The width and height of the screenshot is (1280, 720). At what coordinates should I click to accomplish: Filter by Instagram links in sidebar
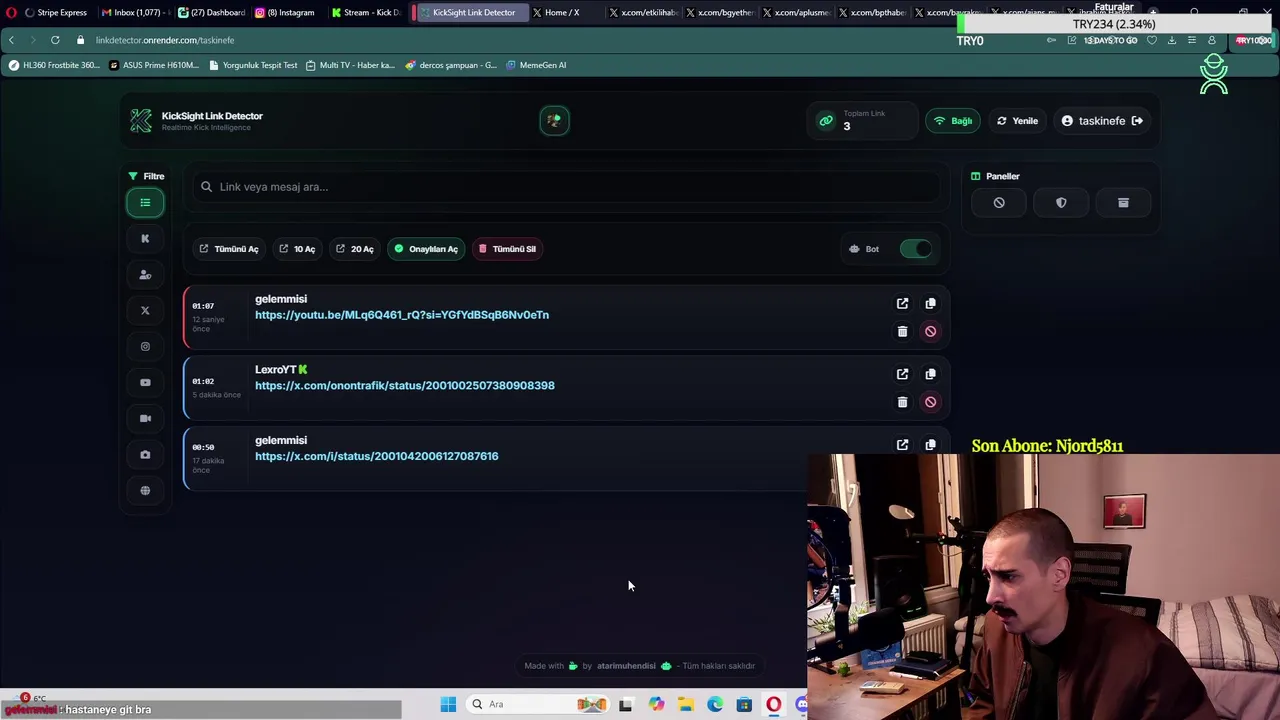pyautogui.click(x=145, y=347)
